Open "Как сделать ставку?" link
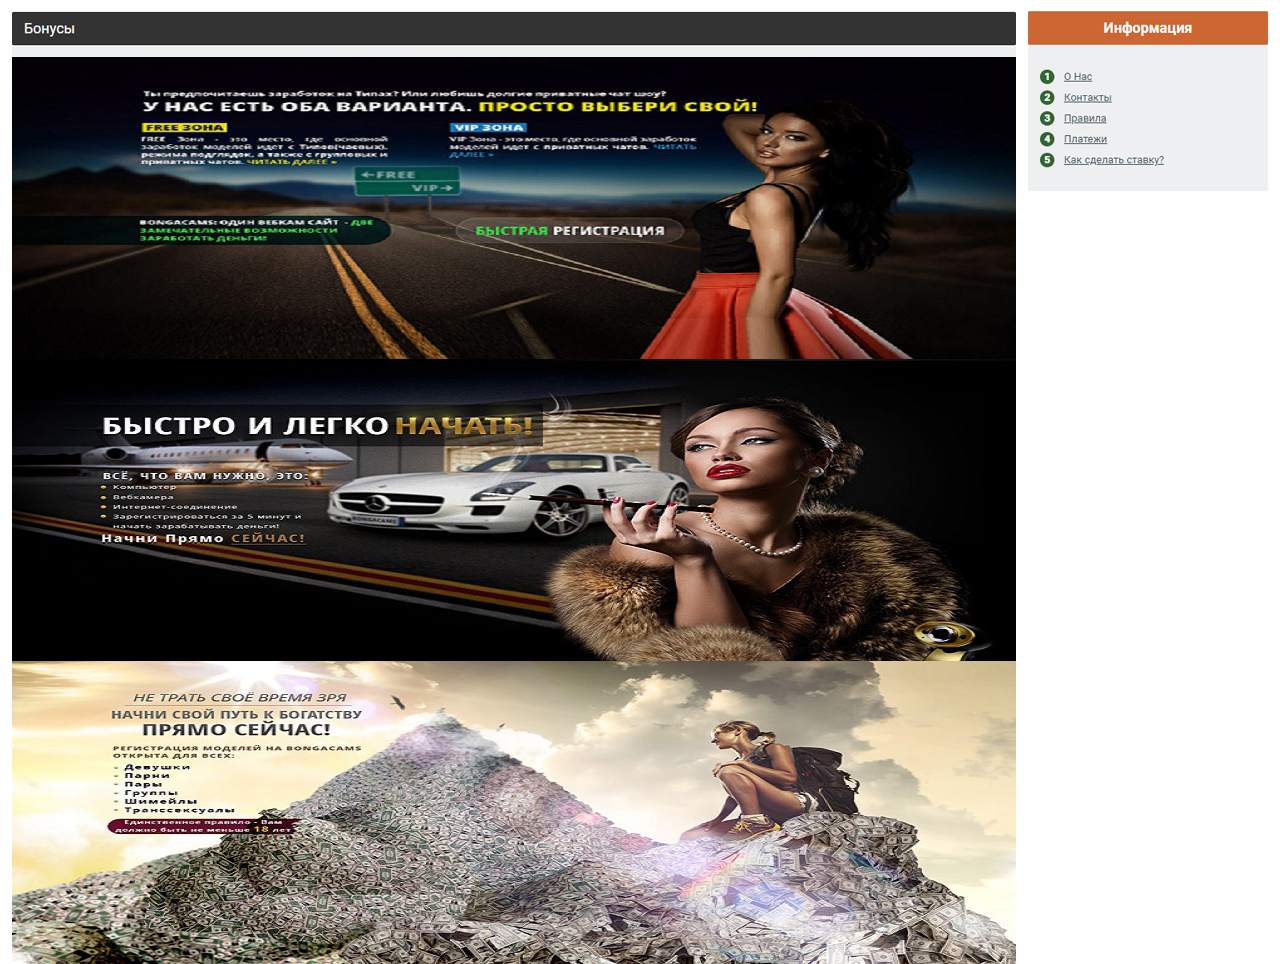The width and height of the screenshot is (1280, 964). pos(1113,160)
